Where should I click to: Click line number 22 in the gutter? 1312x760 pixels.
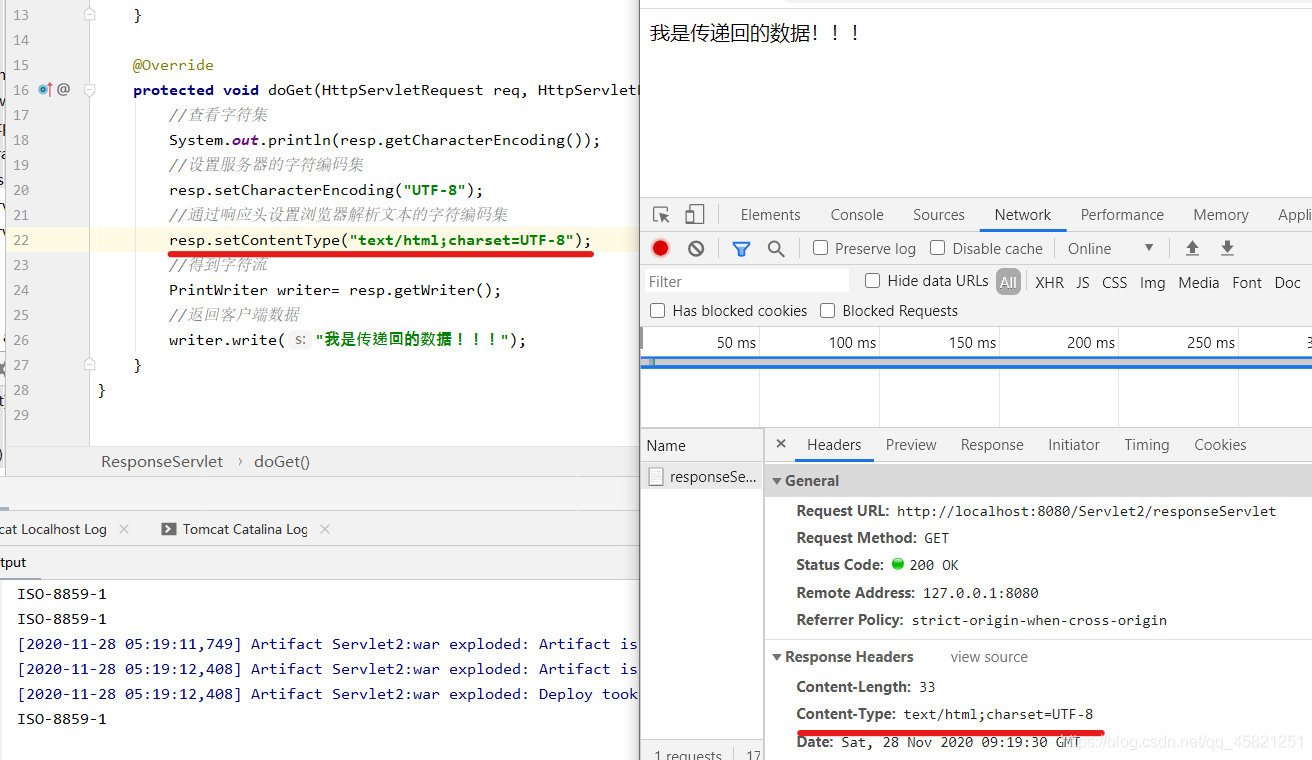pyautogui.click(x=21, y=240)
